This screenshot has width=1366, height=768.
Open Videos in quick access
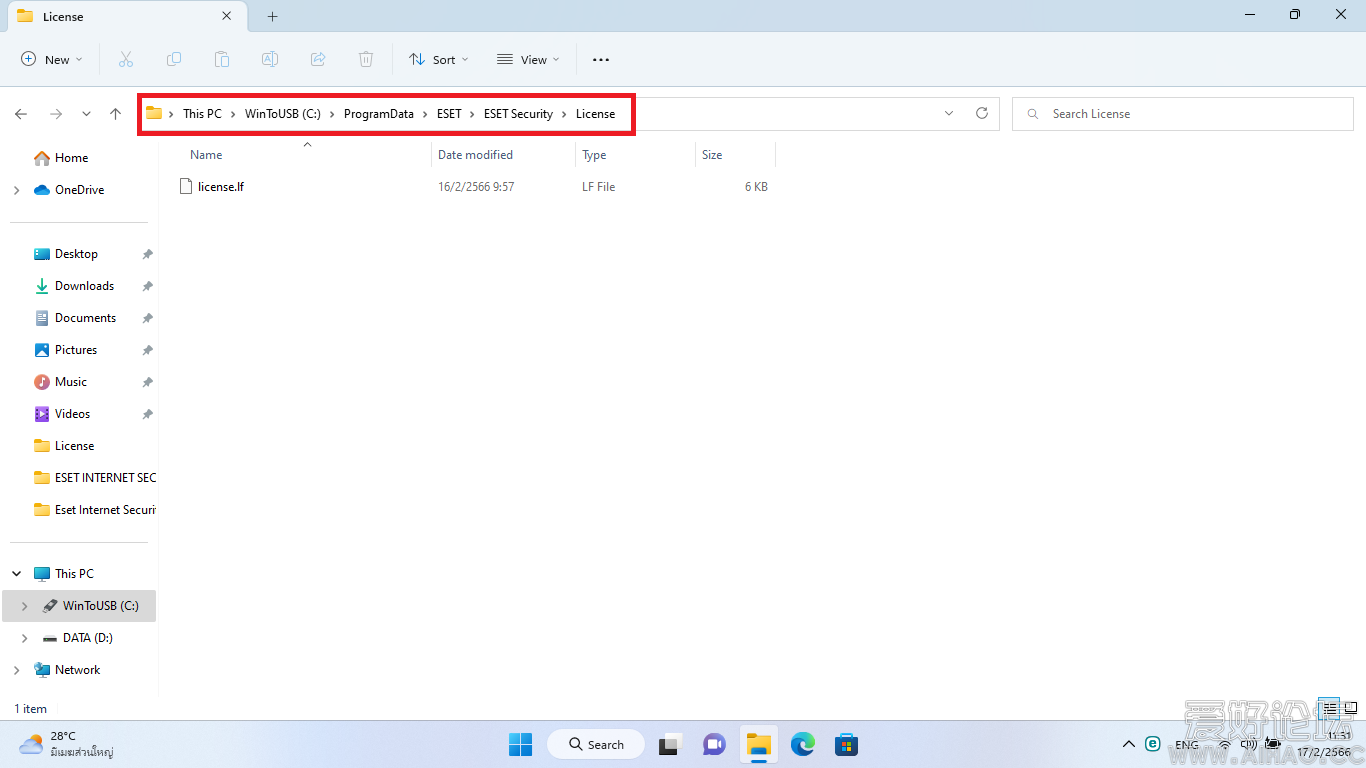click(72, 414)
